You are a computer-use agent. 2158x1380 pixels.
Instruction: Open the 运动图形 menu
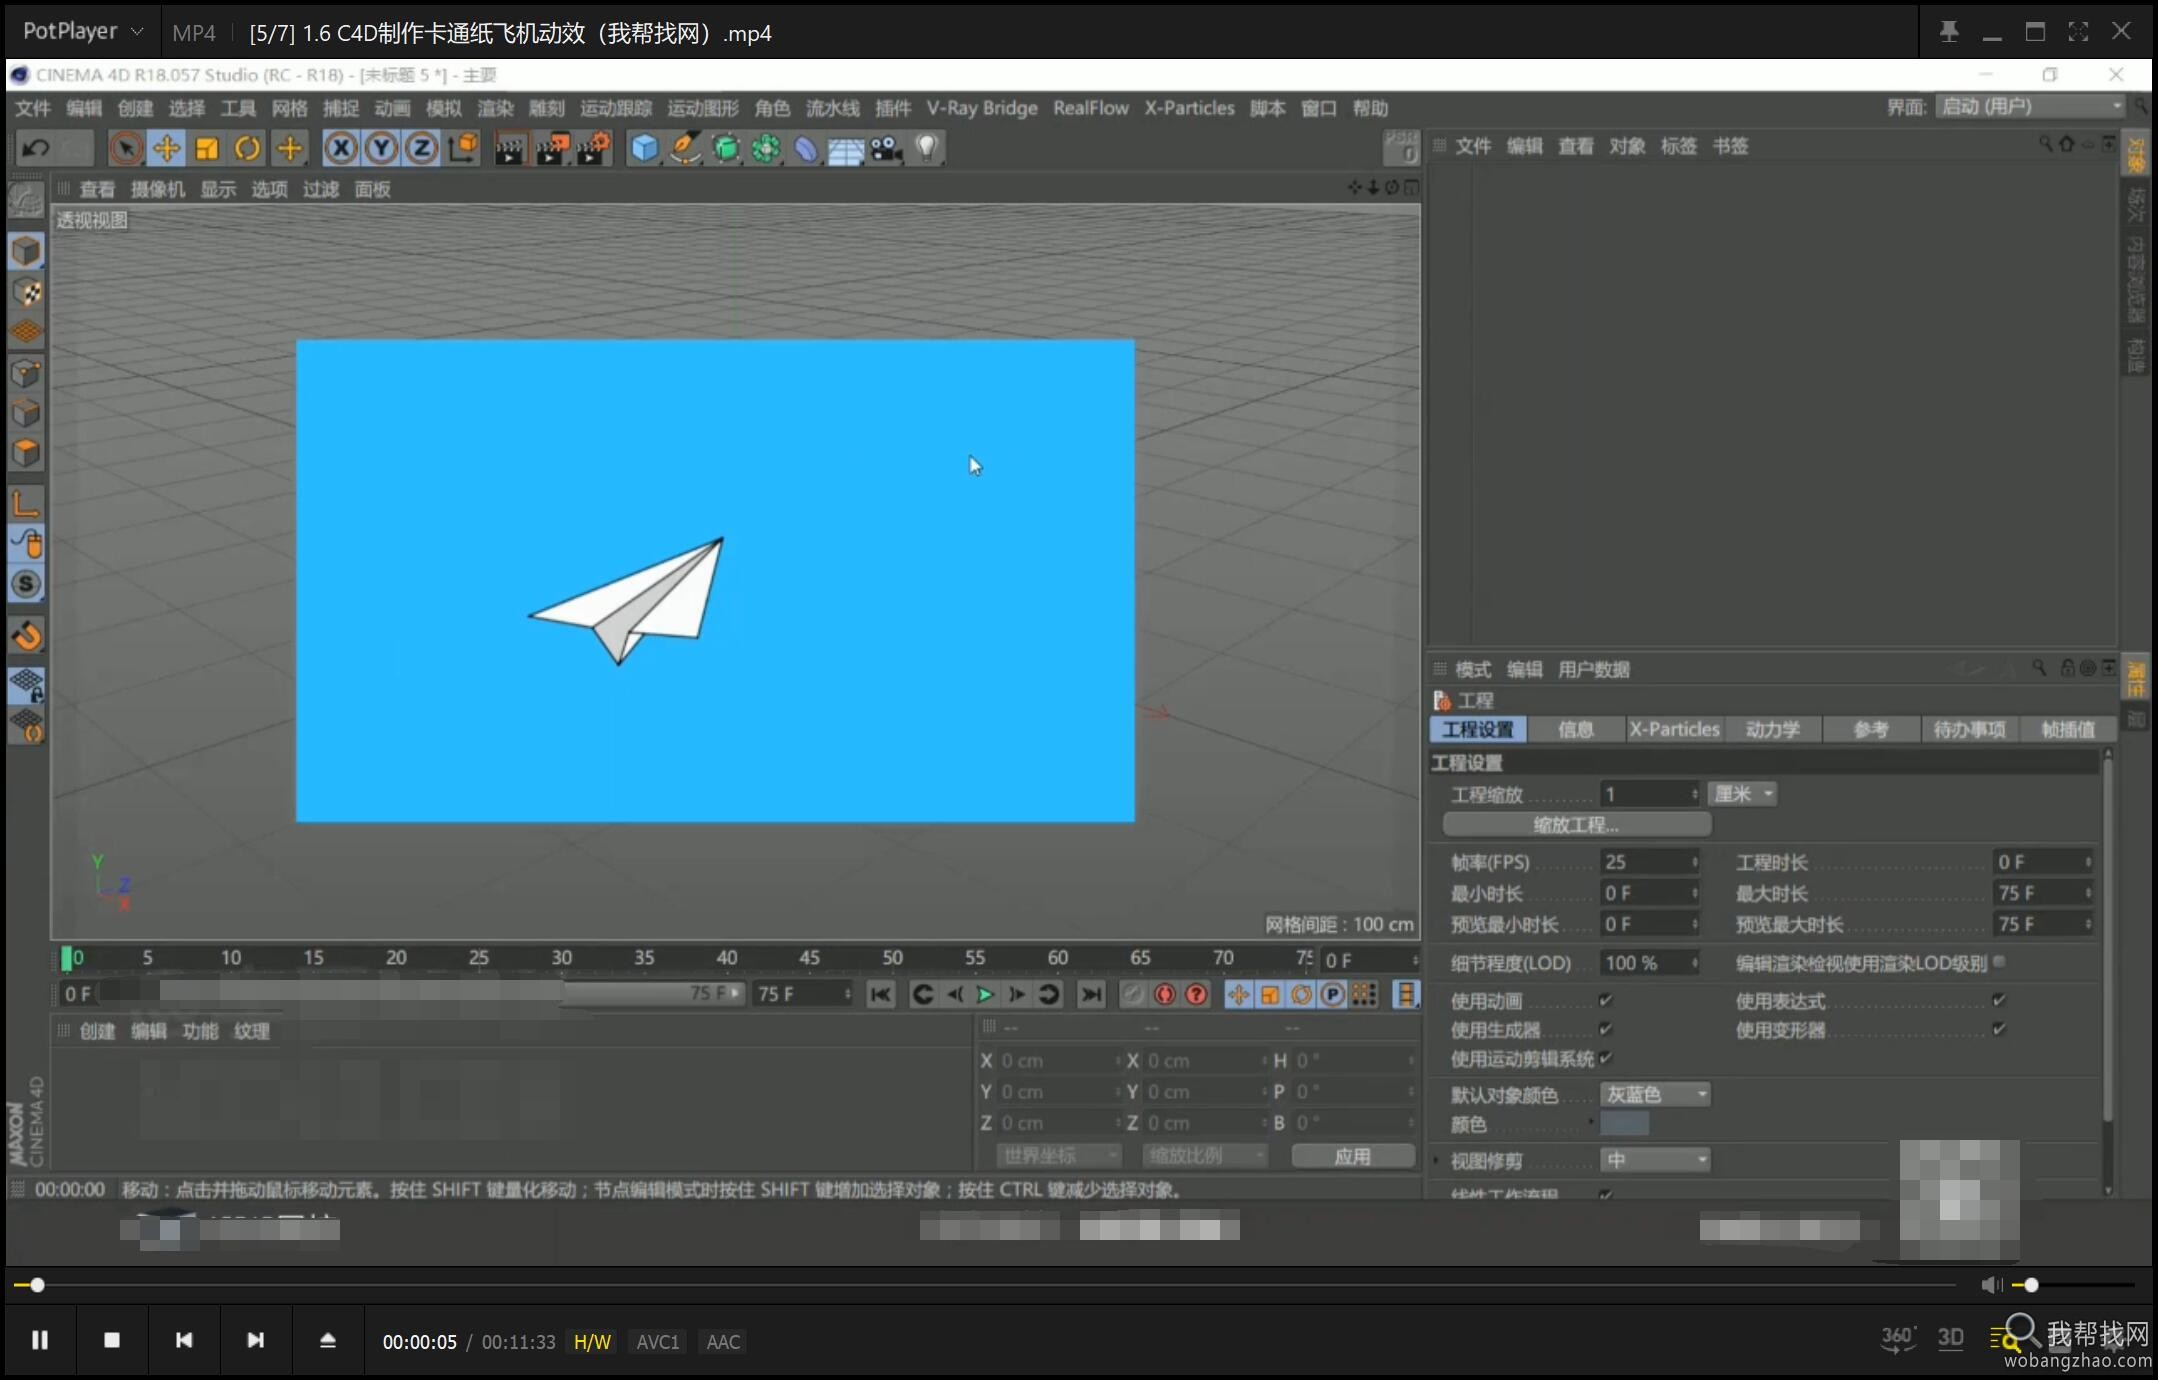[x=703, y=108]
